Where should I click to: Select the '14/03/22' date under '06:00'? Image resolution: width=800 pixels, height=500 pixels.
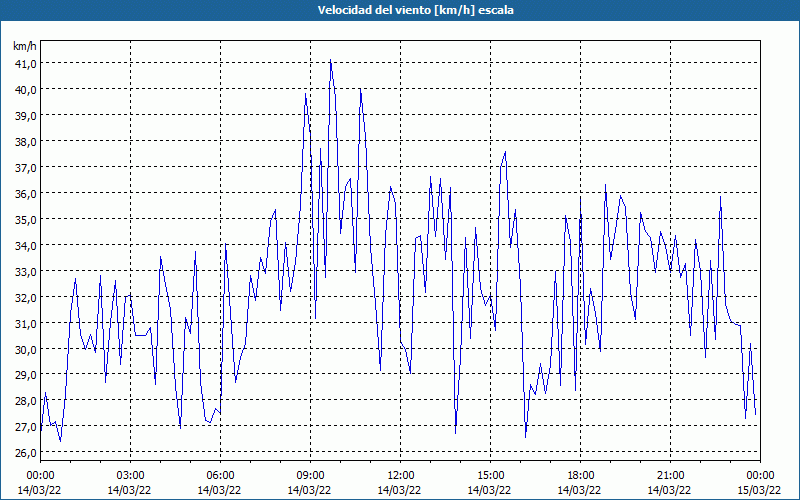[x=219, y=490]
